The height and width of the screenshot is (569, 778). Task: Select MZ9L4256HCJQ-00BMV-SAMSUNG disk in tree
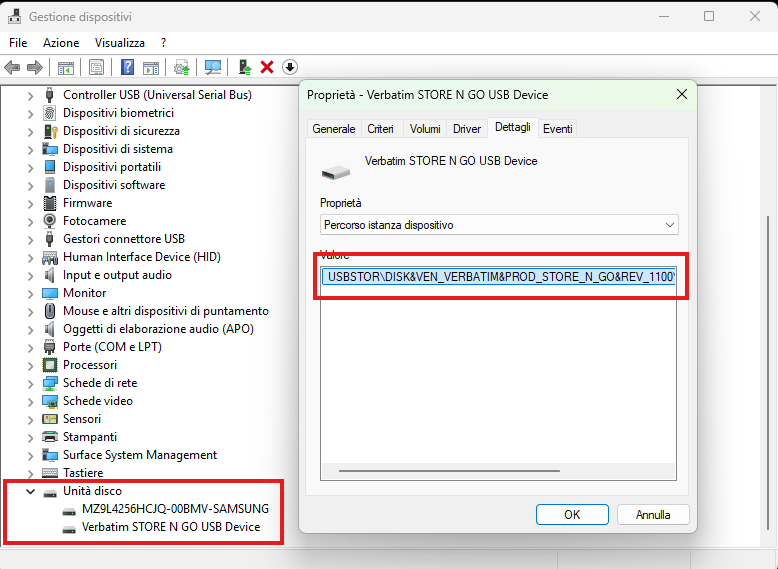click(175, 509)
